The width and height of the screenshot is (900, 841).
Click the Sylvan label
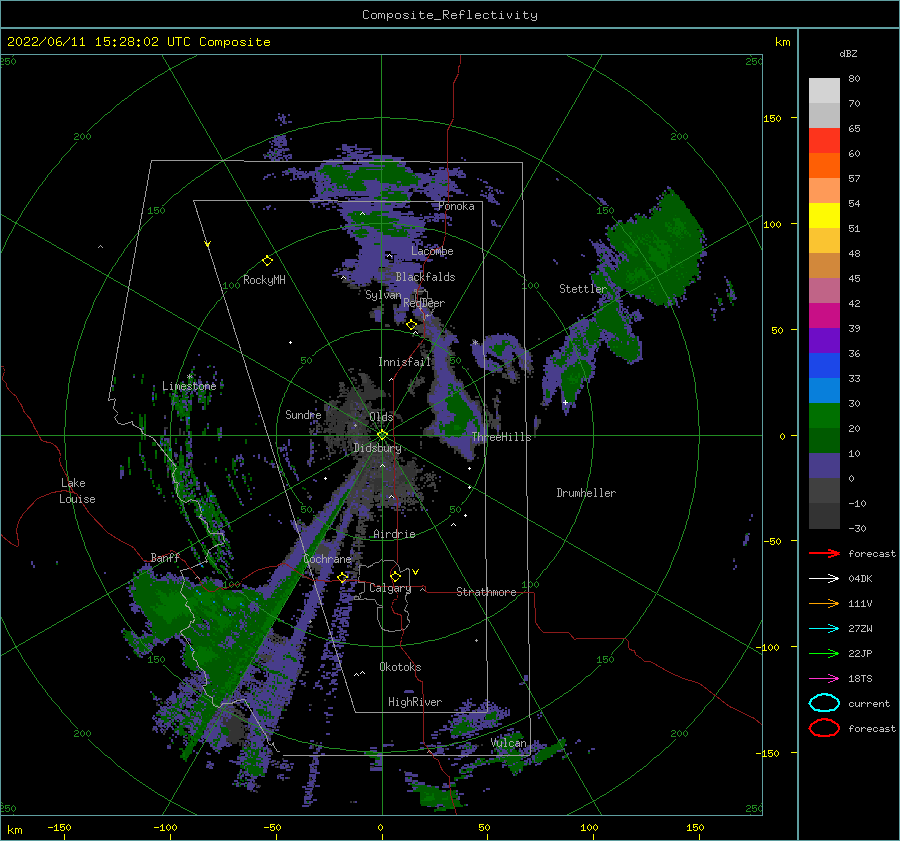[383, 296]
